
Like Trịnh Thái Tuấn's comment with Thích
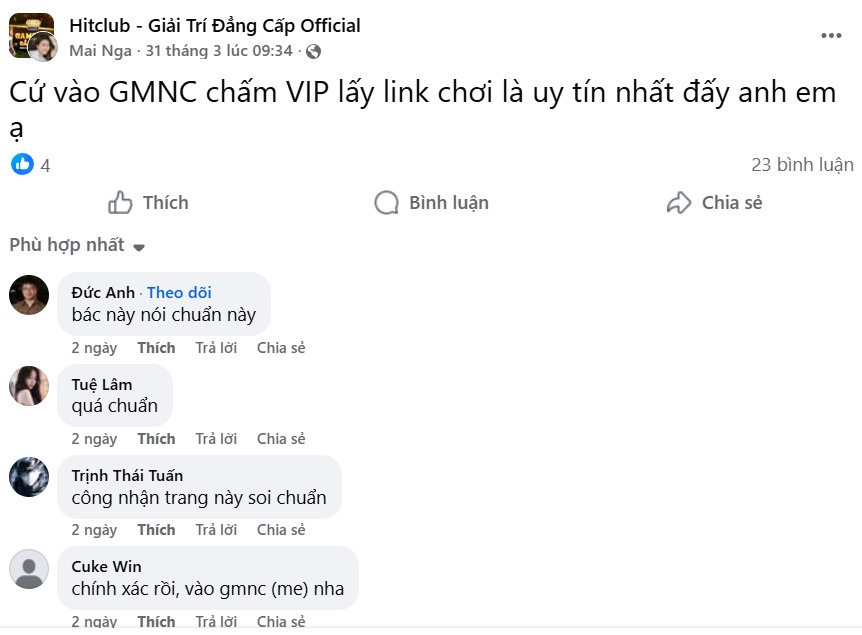156,529
